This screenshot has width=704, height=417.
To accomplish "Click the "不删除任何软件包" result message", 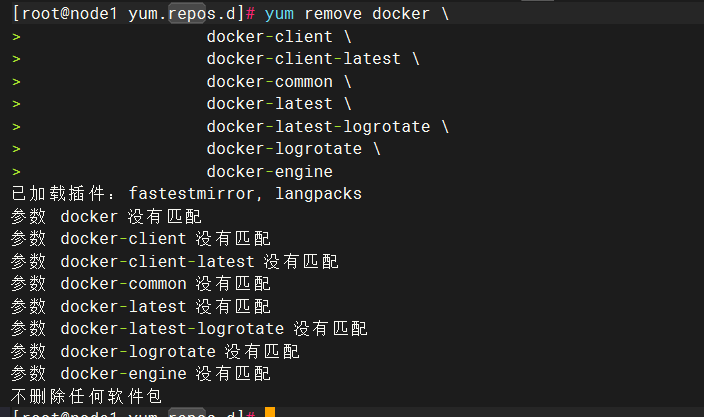I will tap(86, 396).
